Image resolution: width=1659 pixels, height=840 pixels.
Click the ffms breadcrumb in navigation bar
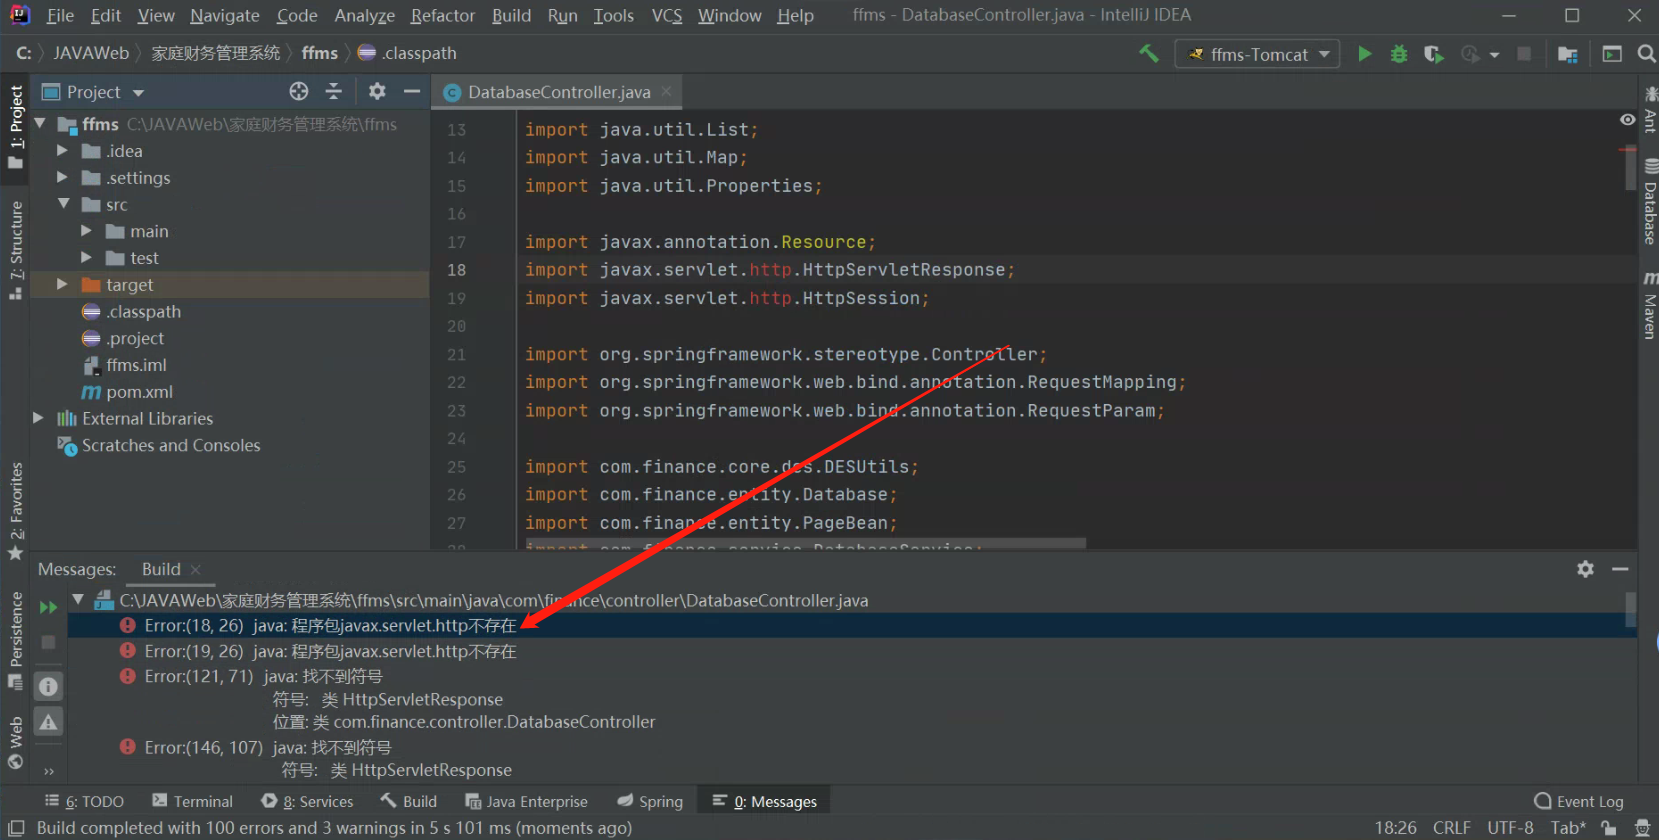pyautogui.click(x=320, y=53)
